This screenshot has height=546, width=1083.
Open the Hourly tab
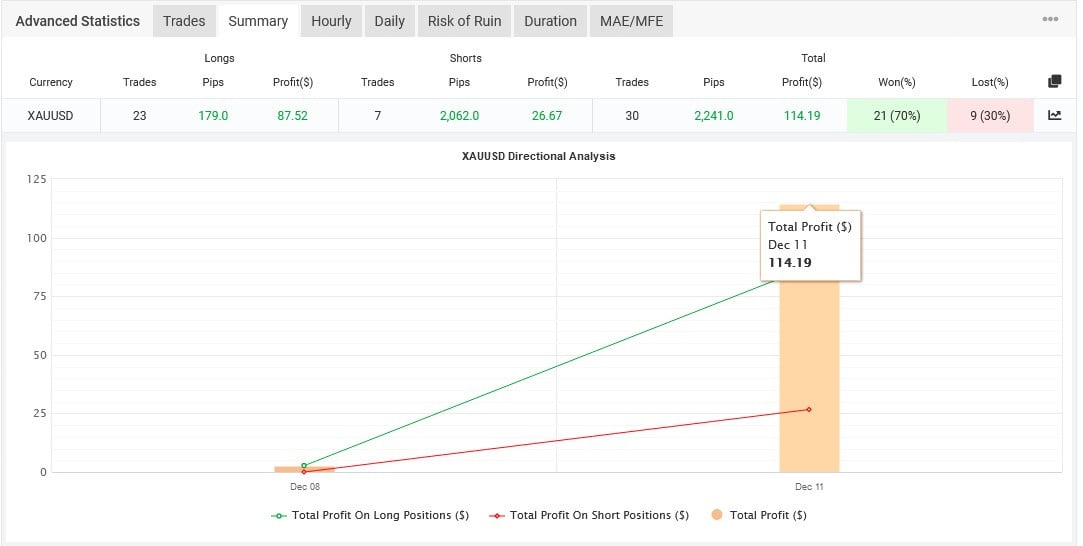pos(331,21)
